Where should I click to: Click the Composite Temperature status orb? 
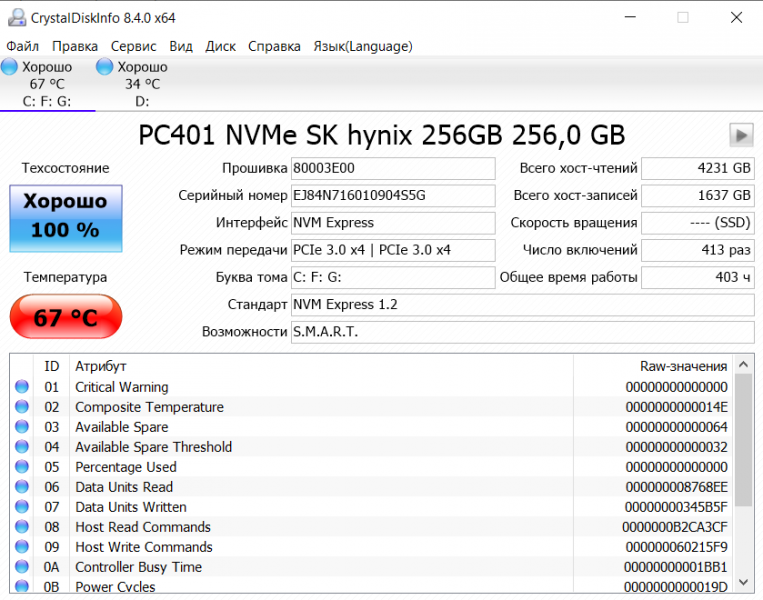click(22, 408)
